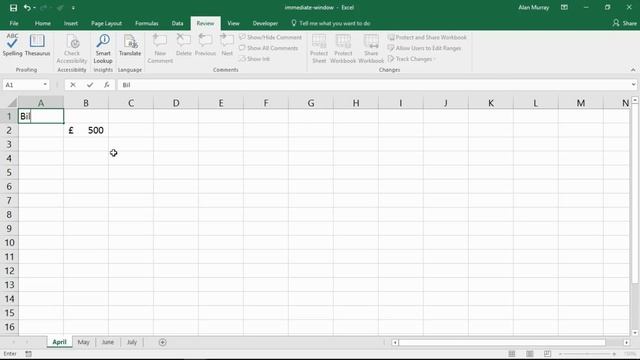The width and height of the screenshot is (640, 360).
Task: Select the April sheet tab
Action: [x=59, y=342]
